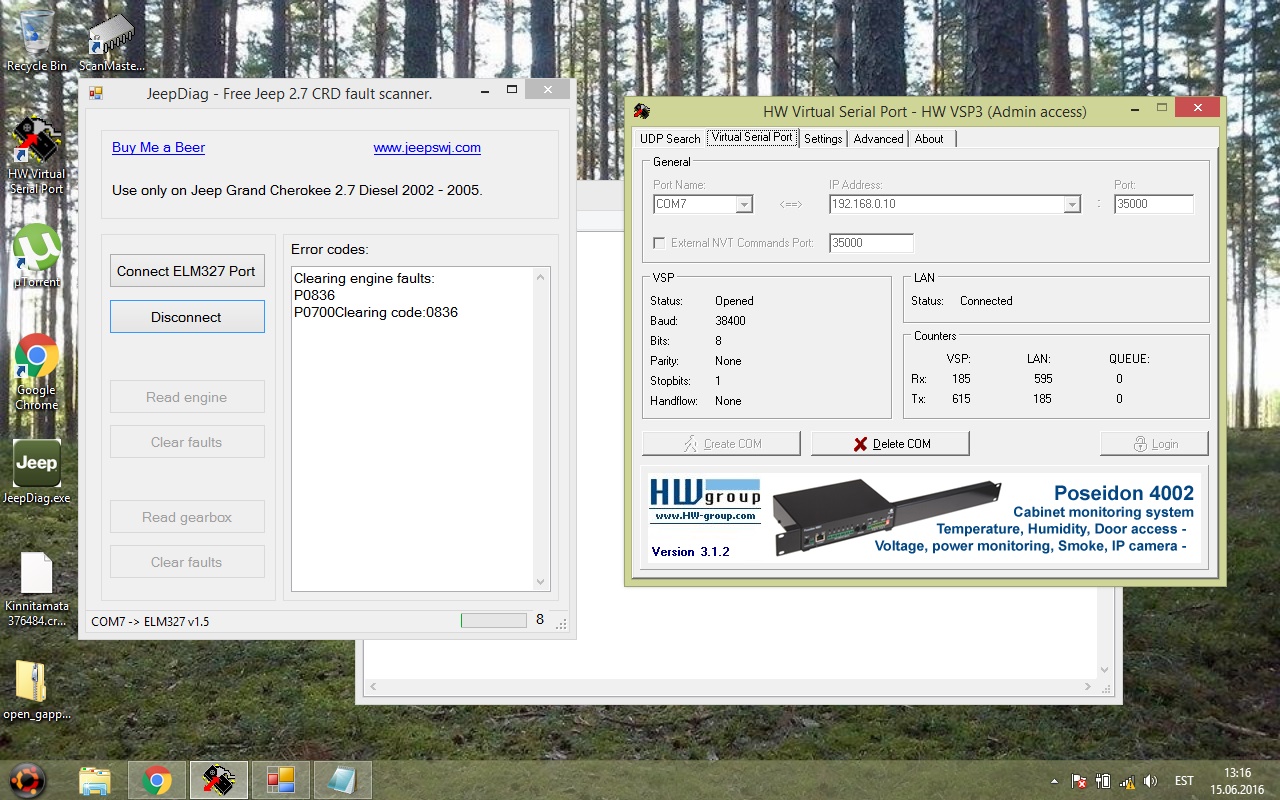Click the Action Center flag tray icon
This screenshot has height=800, width=1280.
pyautogui.click(x=1079, y=781)
